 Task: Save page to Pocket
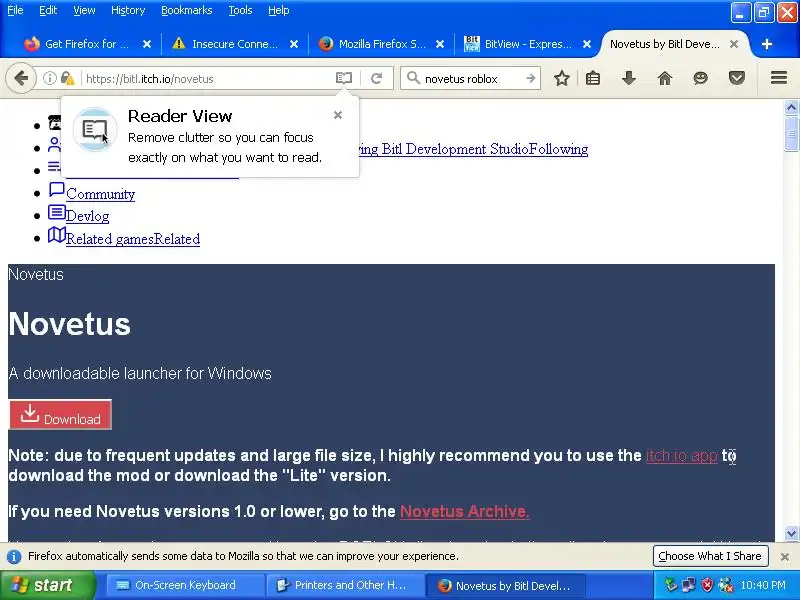(737, 78)
